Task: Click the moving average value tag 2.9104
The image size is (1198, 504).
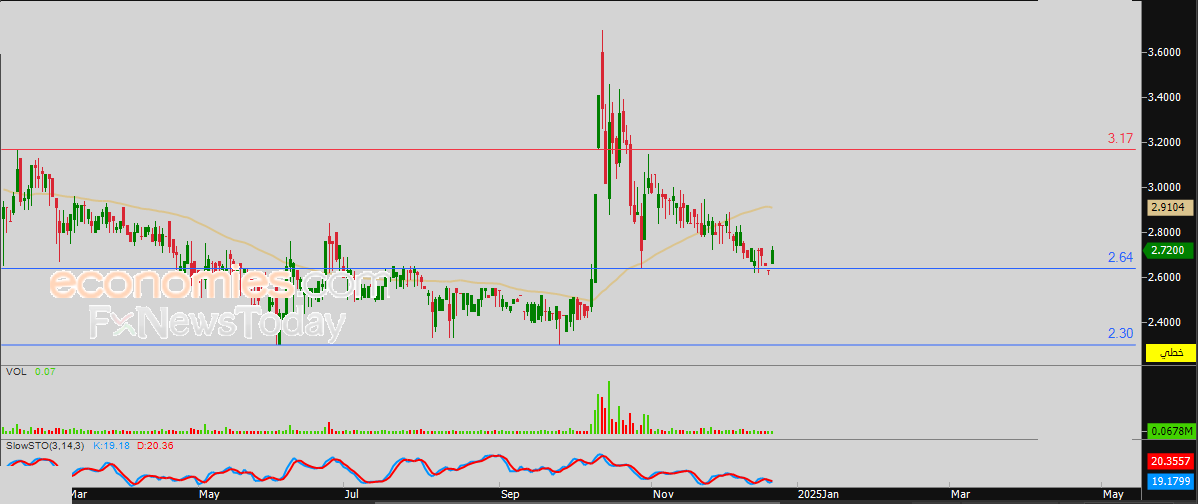Action: (1170, 207)
